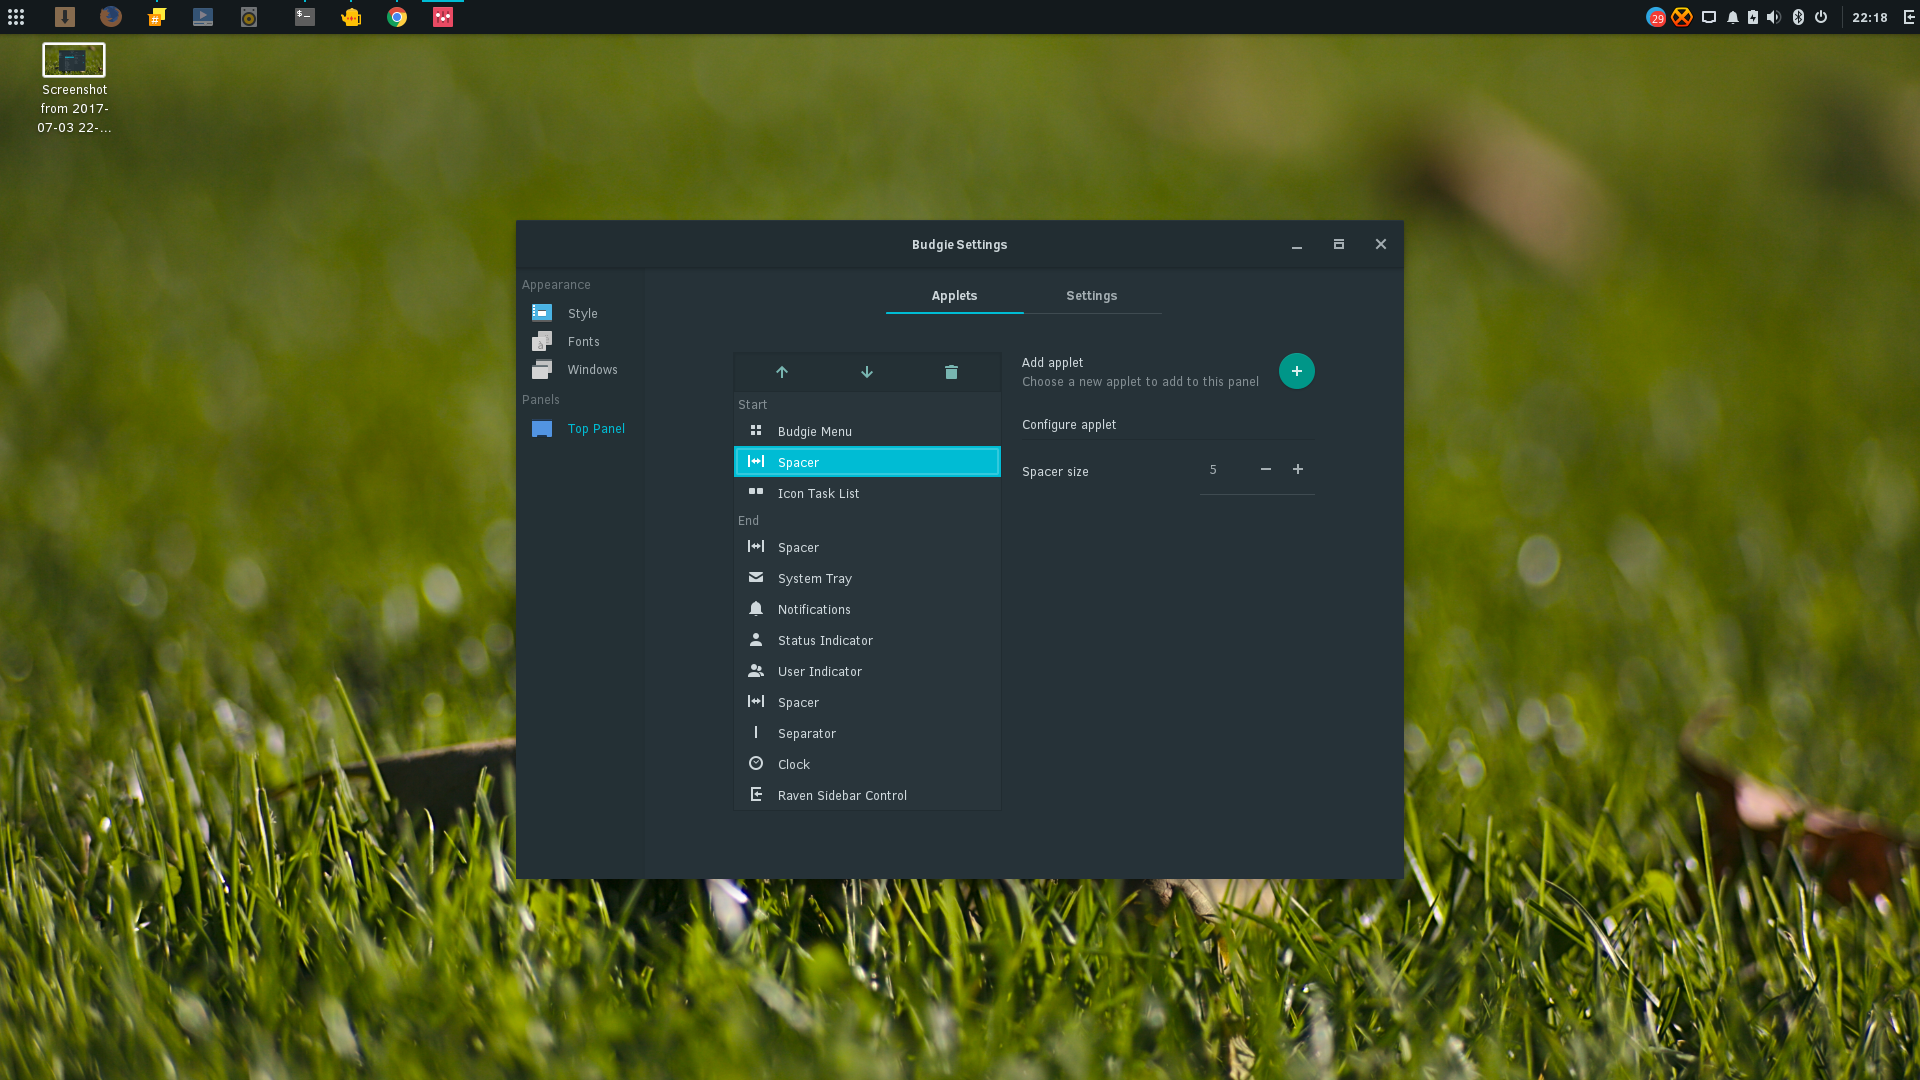The height and width of the screenshot is (1080, 1920).
Task: Open the speaker music app icon
Action: (x=249, y=17)
